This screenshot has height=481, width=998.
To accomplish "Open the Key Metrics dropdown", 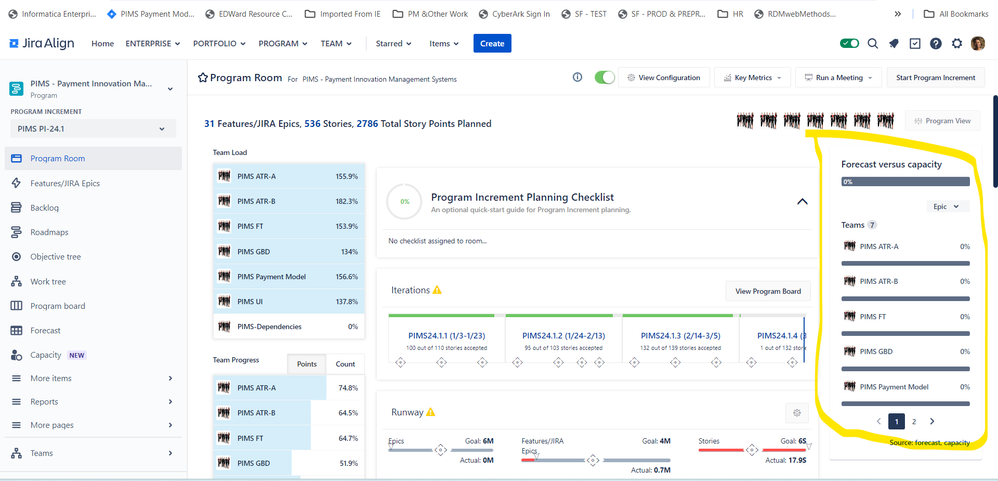I will click(x=752, y=78).
